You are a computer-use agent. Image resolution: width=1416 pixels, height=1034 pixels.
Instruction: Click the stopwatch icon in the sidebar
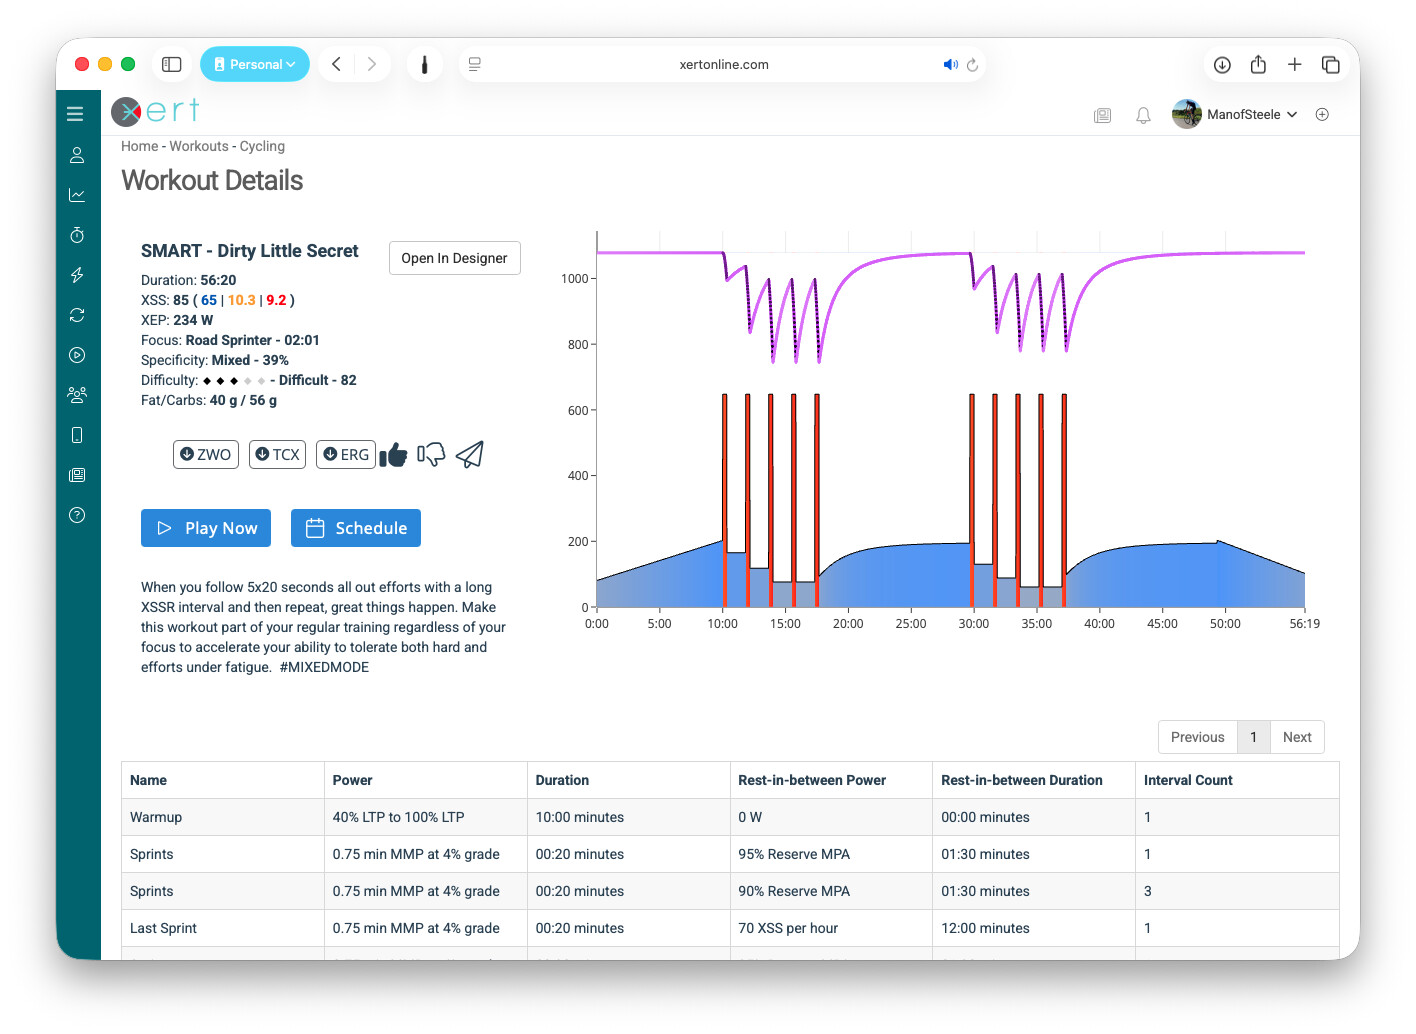coord(77,235)
